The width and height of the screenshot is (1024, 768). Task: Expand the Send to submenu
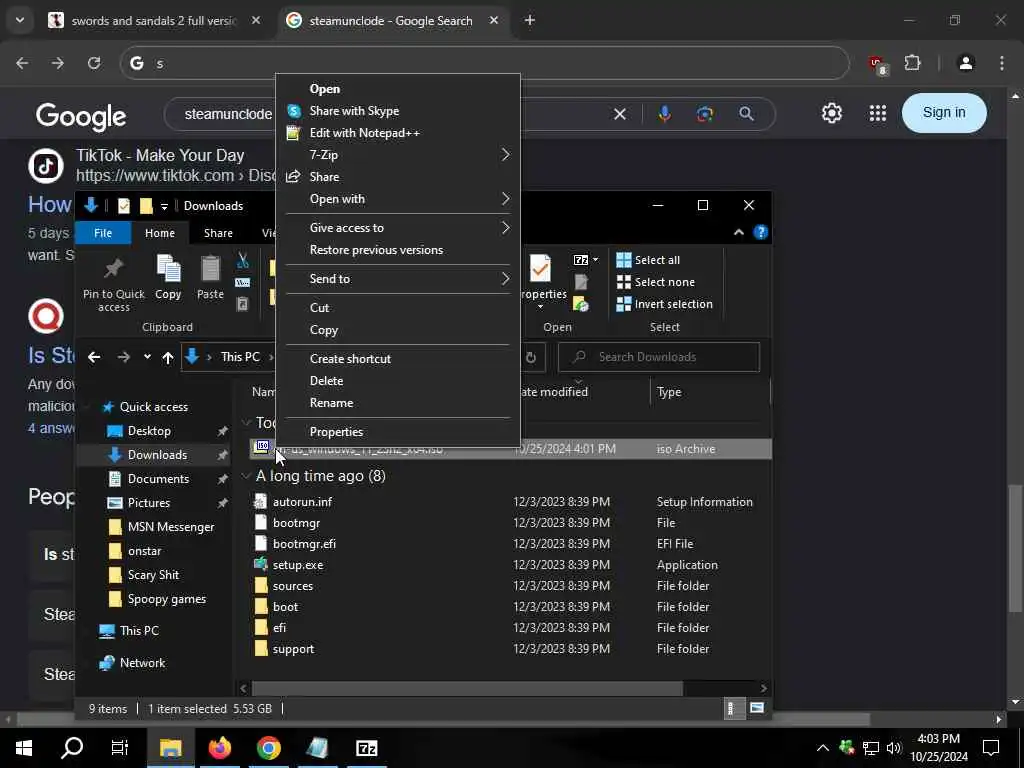coord(398,279)
